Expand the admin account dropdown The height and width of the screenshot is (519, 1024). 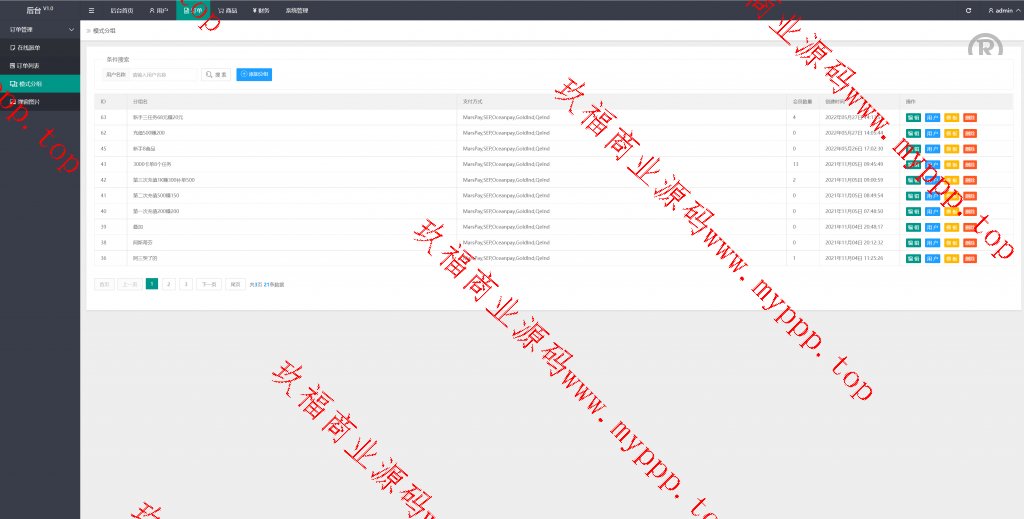(1001, 10)
